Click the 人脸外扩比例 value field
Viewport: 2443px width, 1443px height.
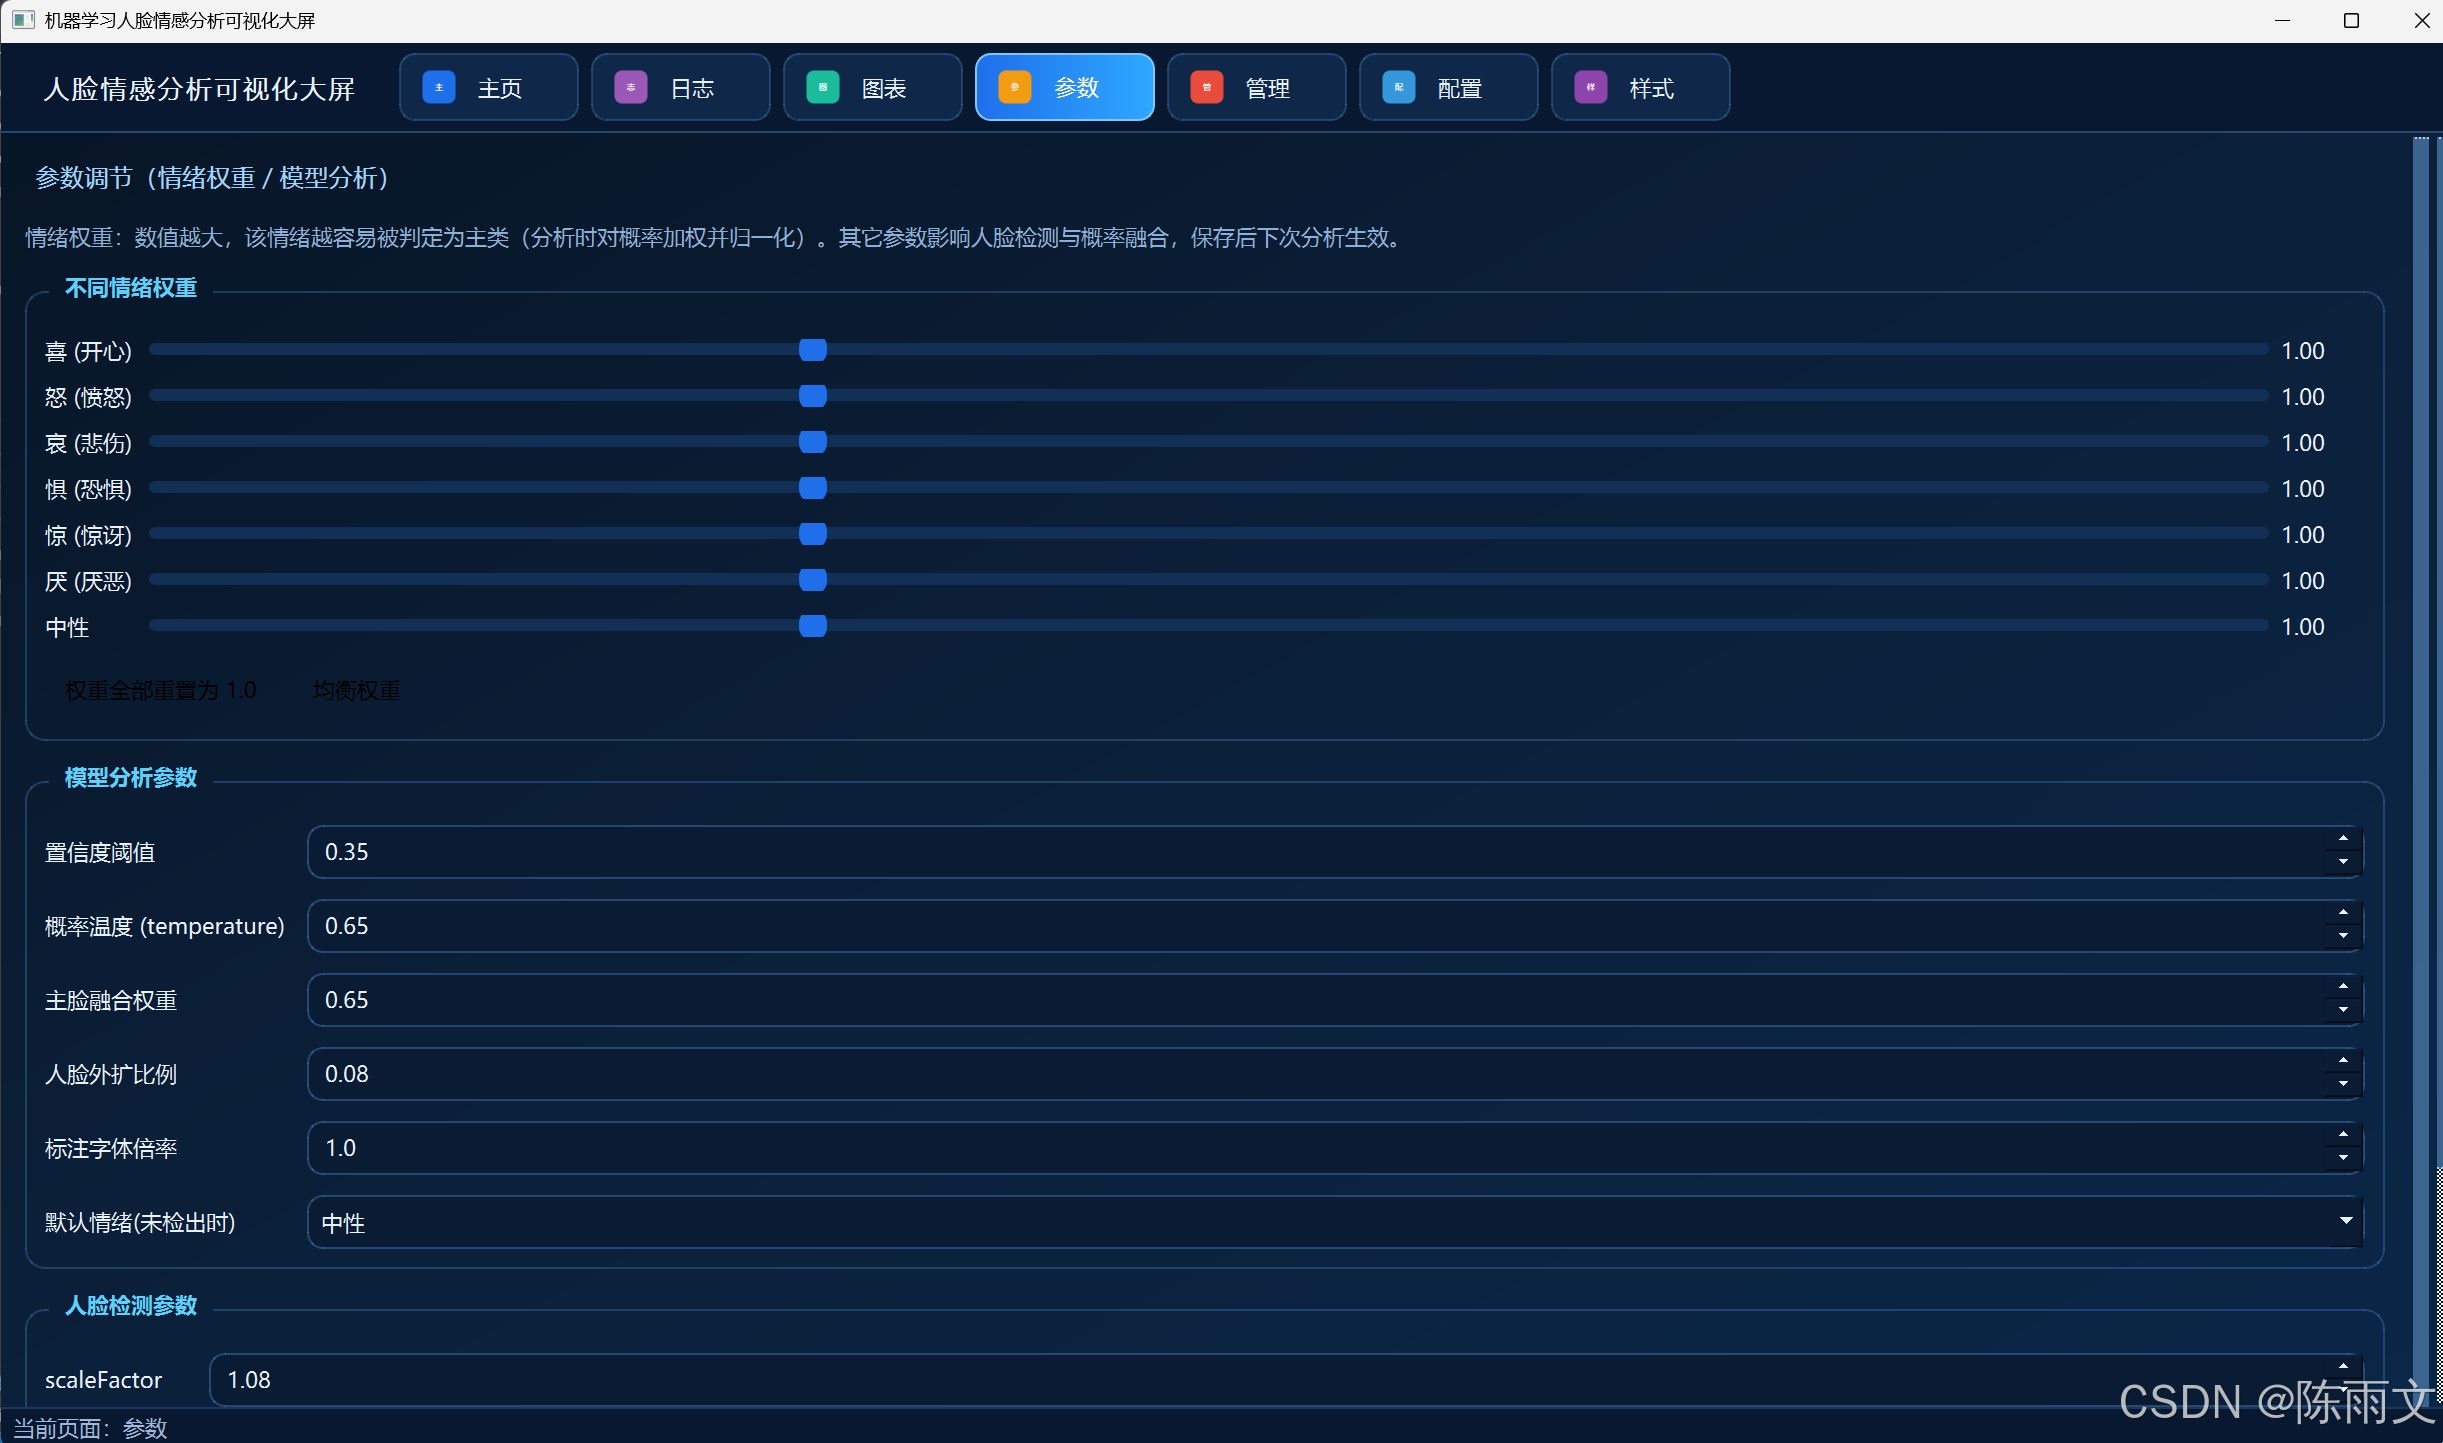tap(1335, 1074)
